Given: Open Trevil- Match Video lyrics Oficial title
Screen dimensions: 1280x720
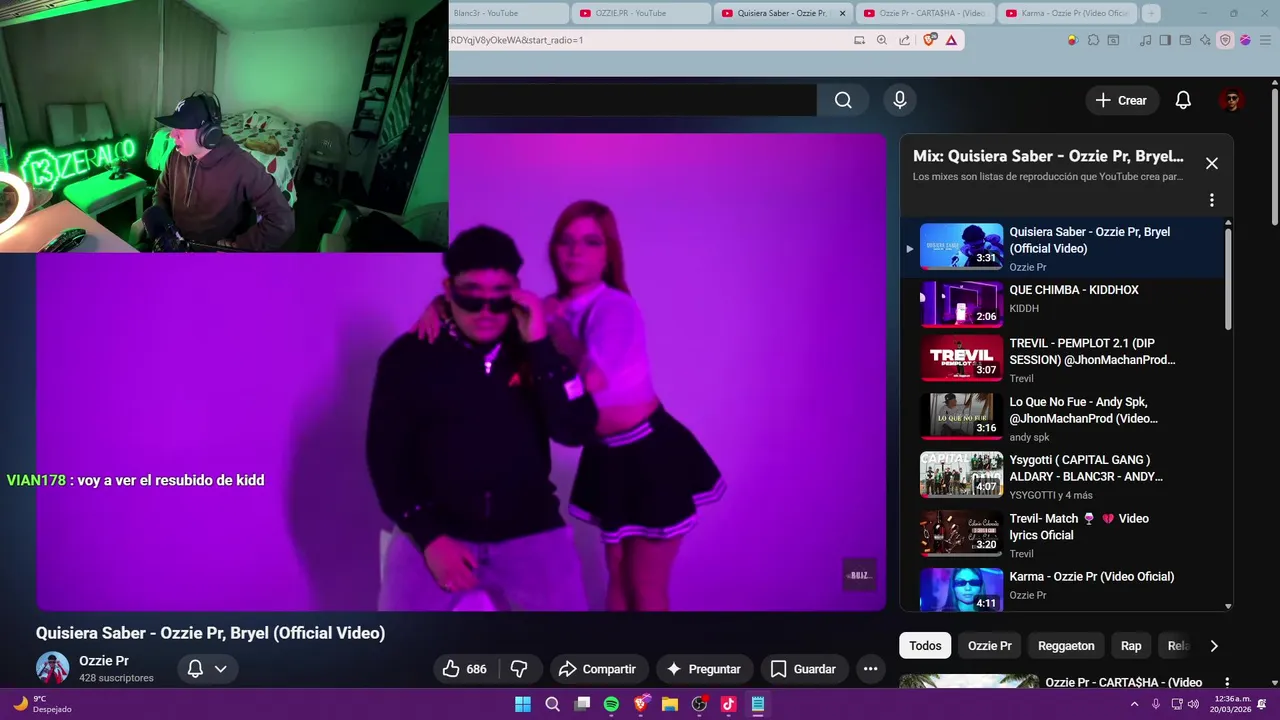Looking at the screenshot, I should [x=1079, y=527].
